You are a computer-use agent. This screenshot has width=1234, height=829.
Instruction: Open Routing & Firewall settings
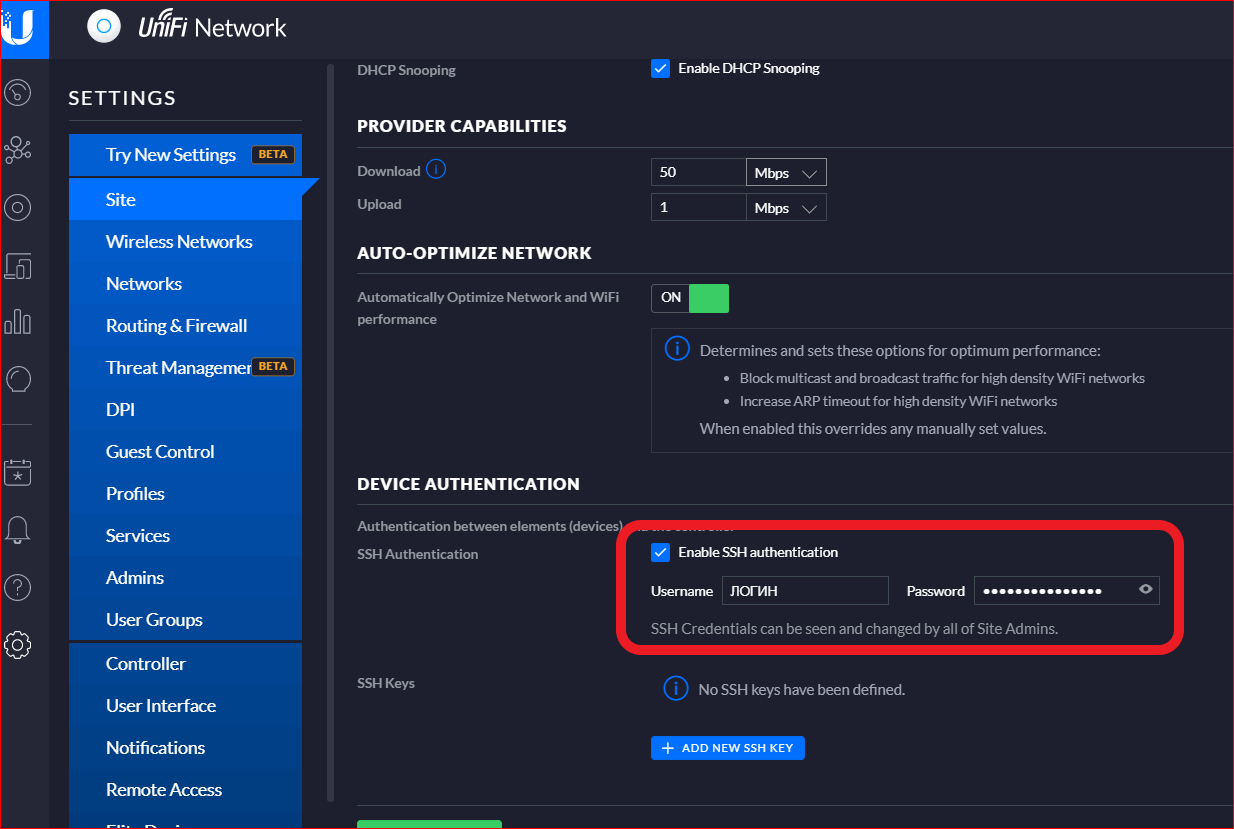185,325
